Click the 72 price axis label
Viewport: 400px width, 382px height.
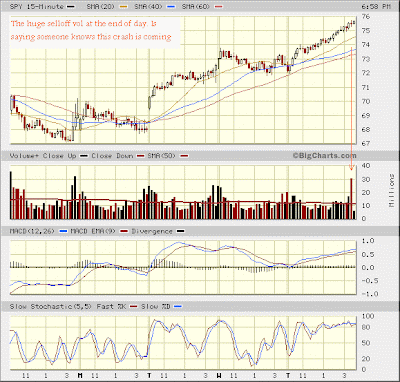(366, 73)
